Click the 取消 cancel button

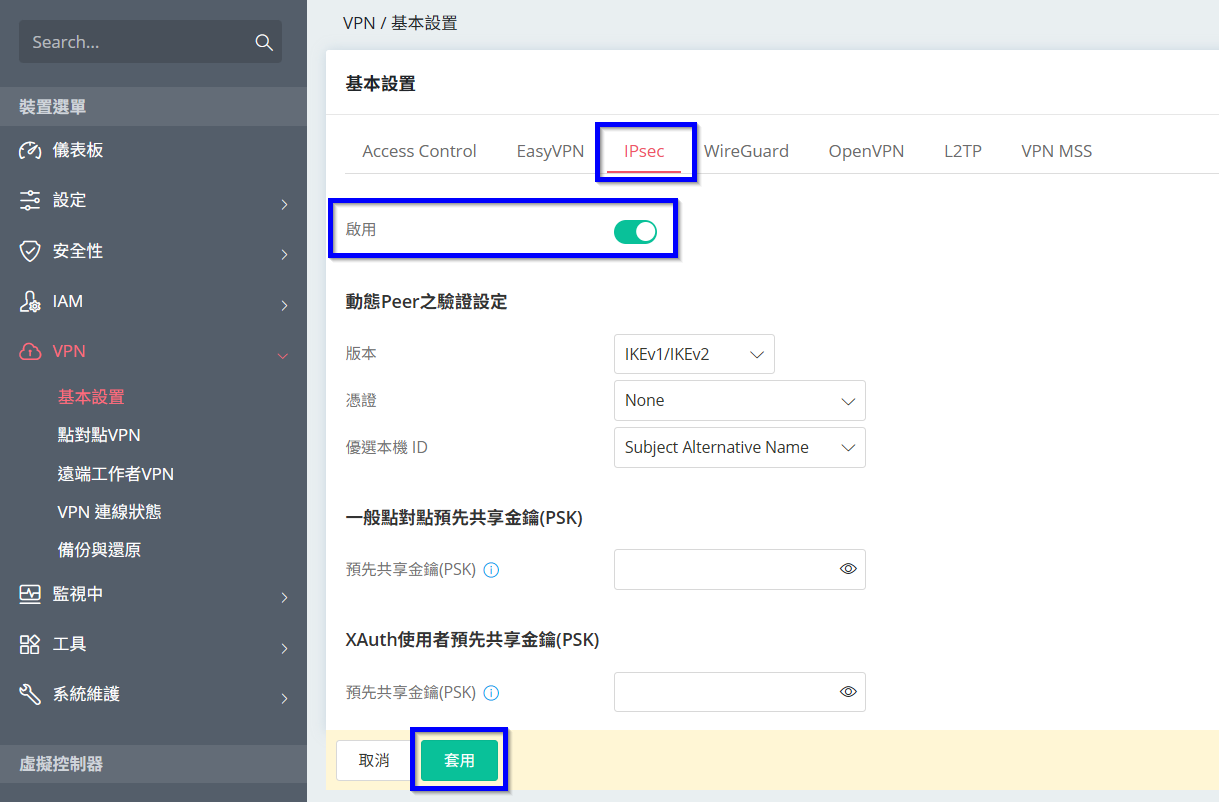point(373,761)
